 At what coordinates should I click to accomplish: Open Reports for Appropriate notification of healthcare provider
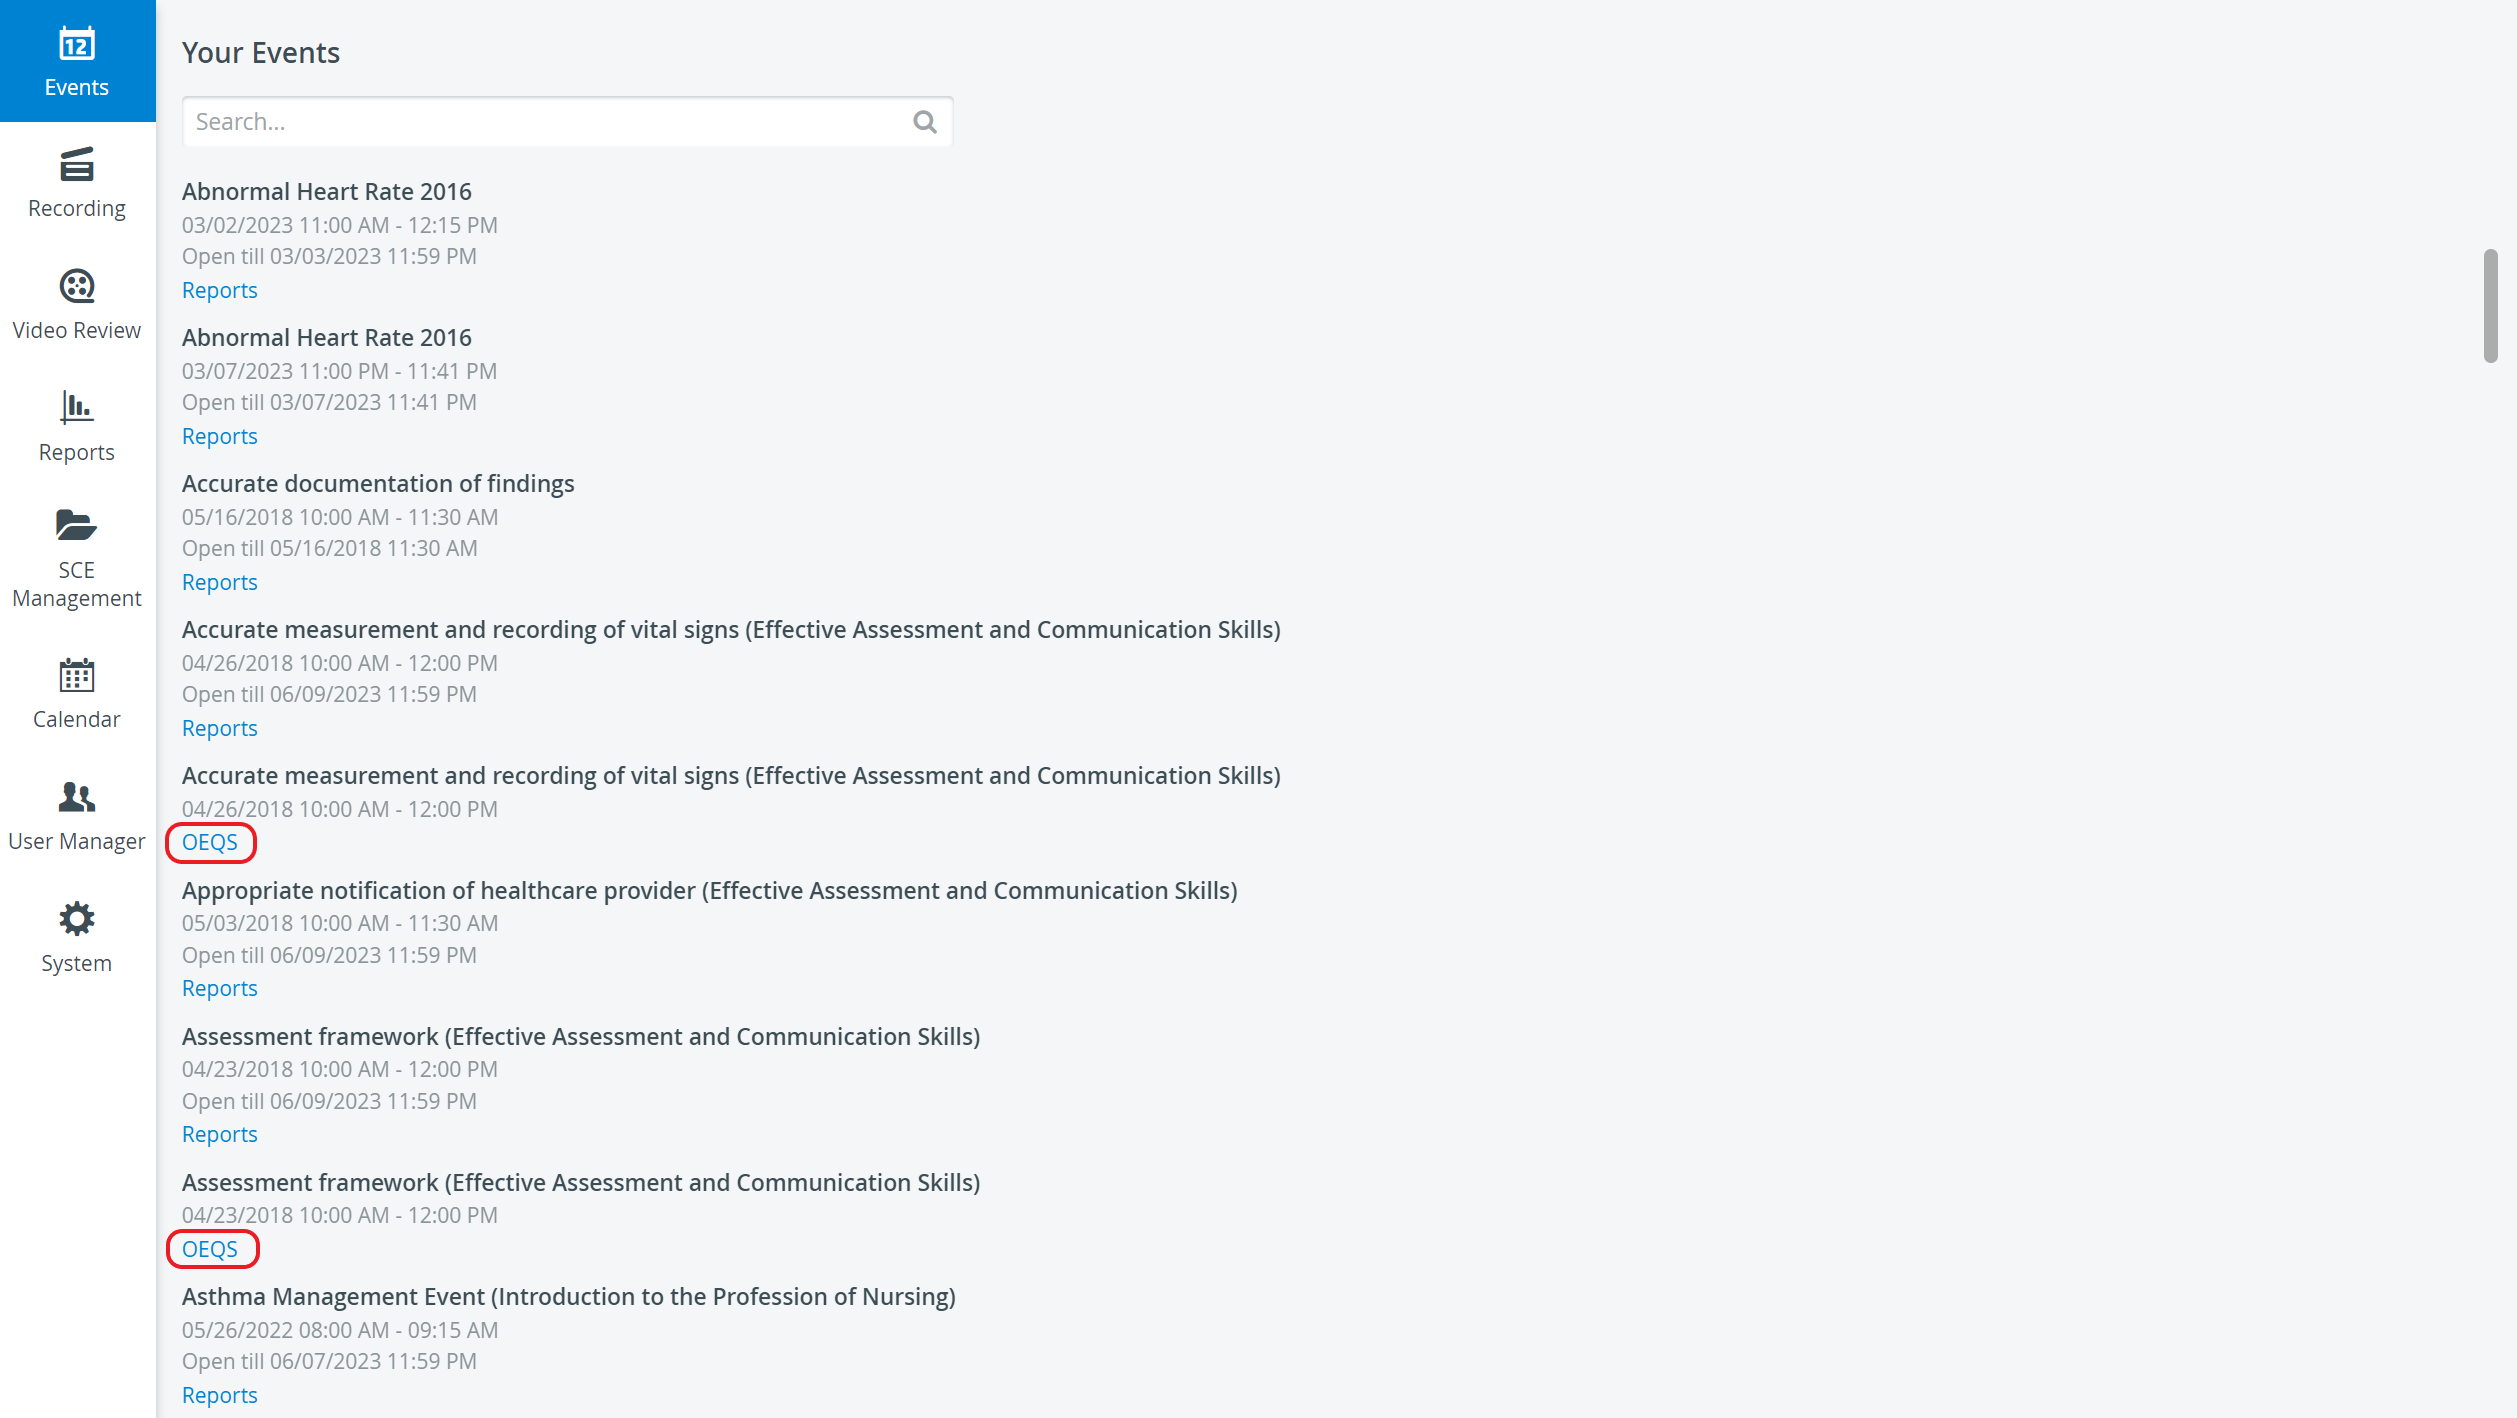tap(220, 988)
